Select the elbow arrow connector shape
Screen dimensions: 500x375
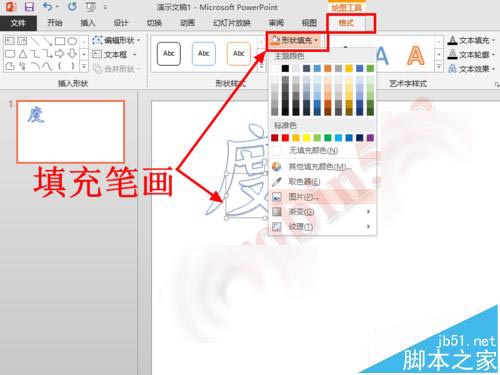pos(47,54)
